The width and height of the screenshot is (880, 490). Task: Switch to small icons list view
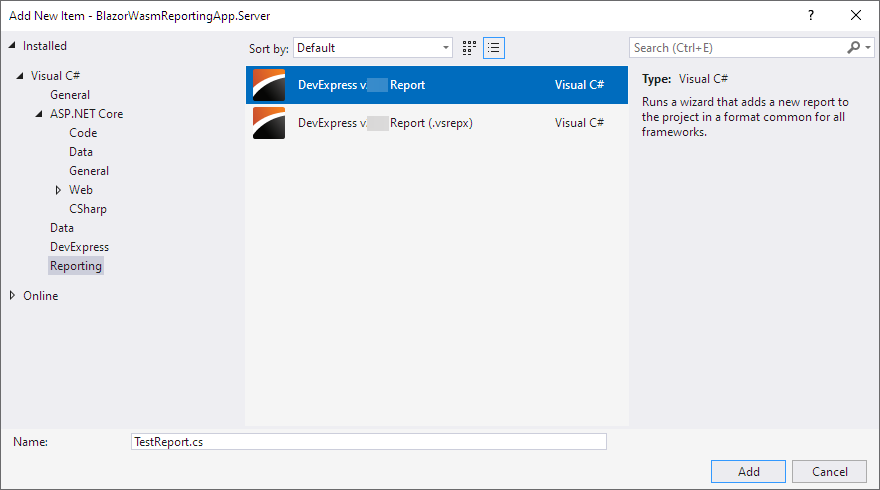494,48
